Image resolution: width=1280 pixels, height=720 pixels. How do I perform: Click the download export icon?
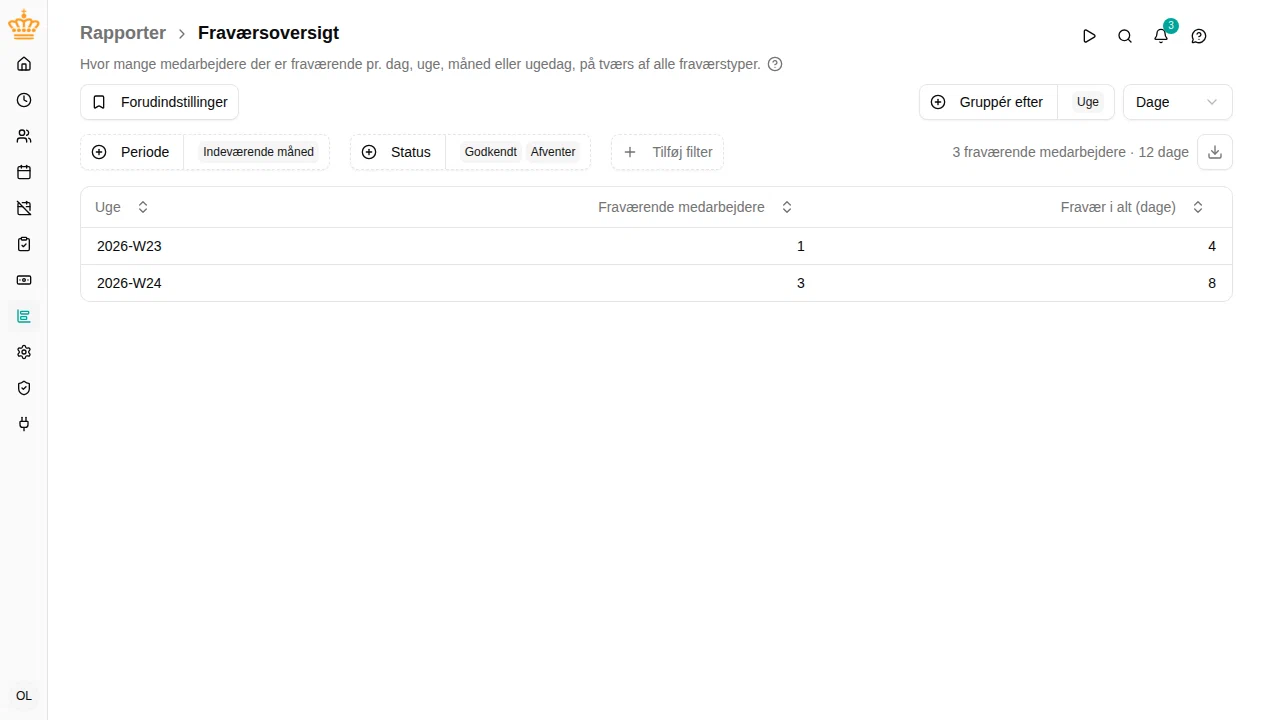[1215, 152]
